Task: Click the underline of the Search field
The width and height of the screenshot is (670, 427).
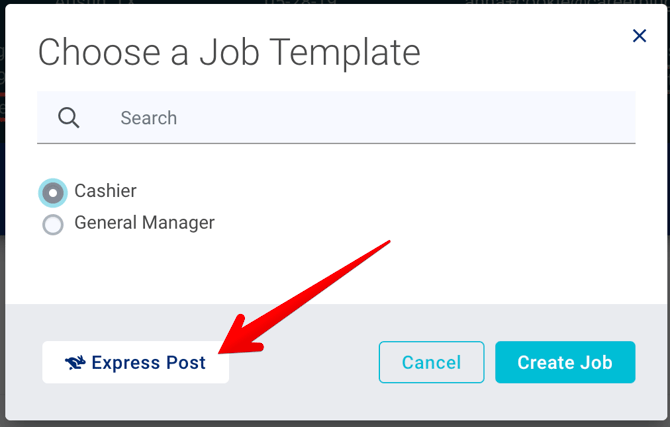Action: tap(336, 143)
